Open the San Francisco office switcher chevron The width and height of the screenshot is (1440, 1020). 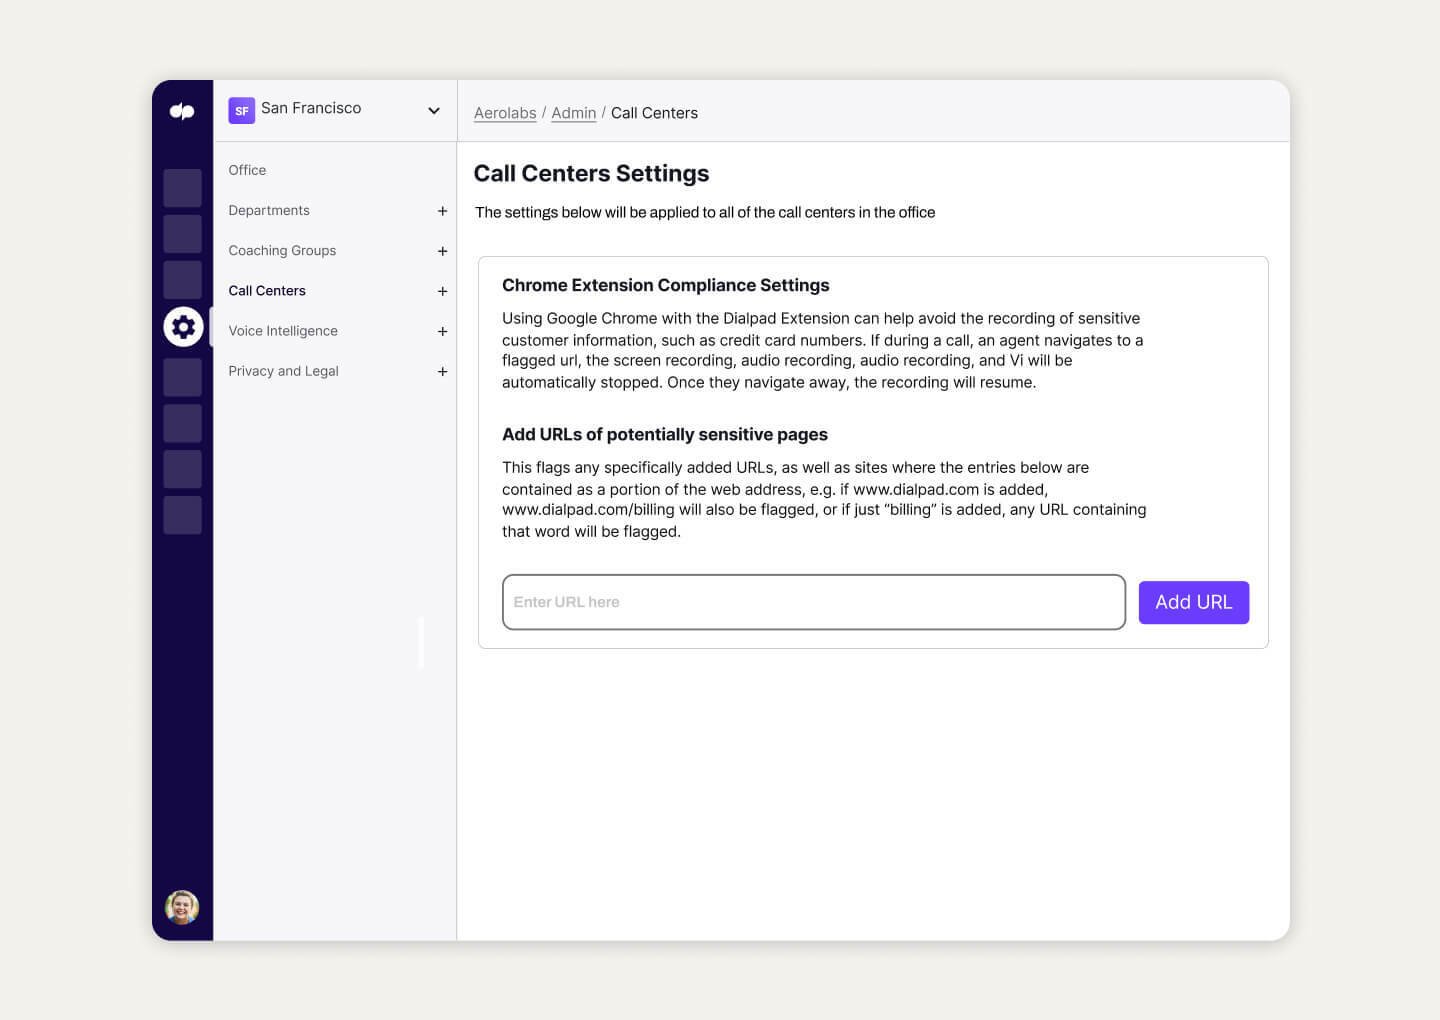click(433, 110)
